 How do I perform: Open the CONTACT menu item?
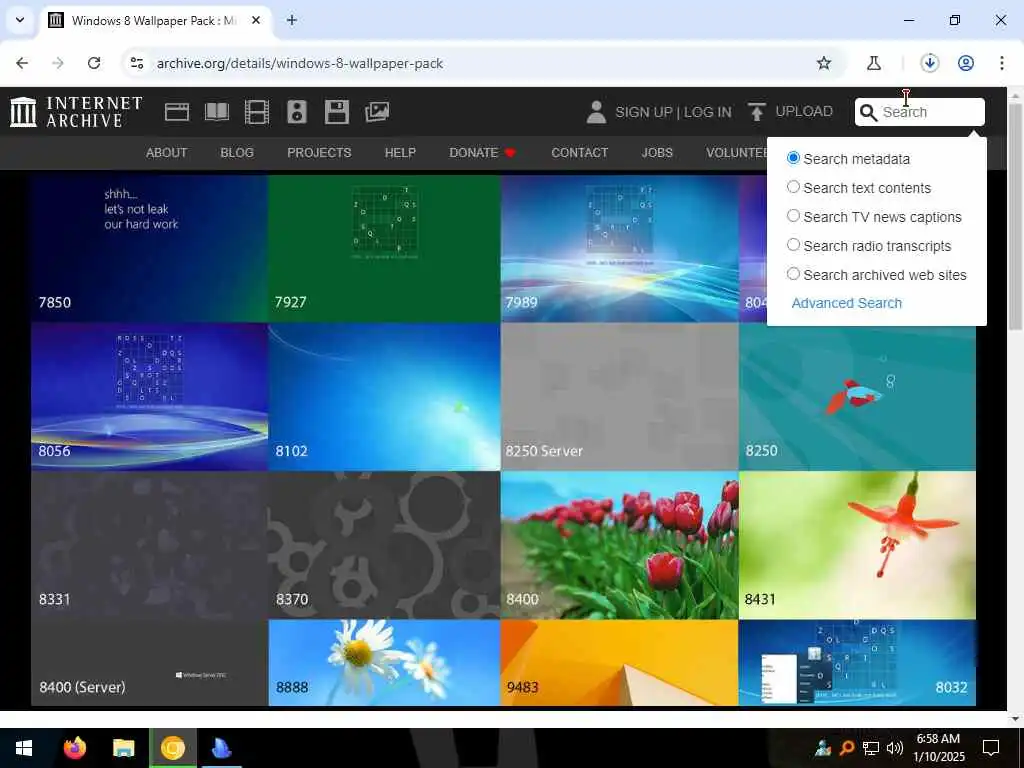click(x=579, y=153)
